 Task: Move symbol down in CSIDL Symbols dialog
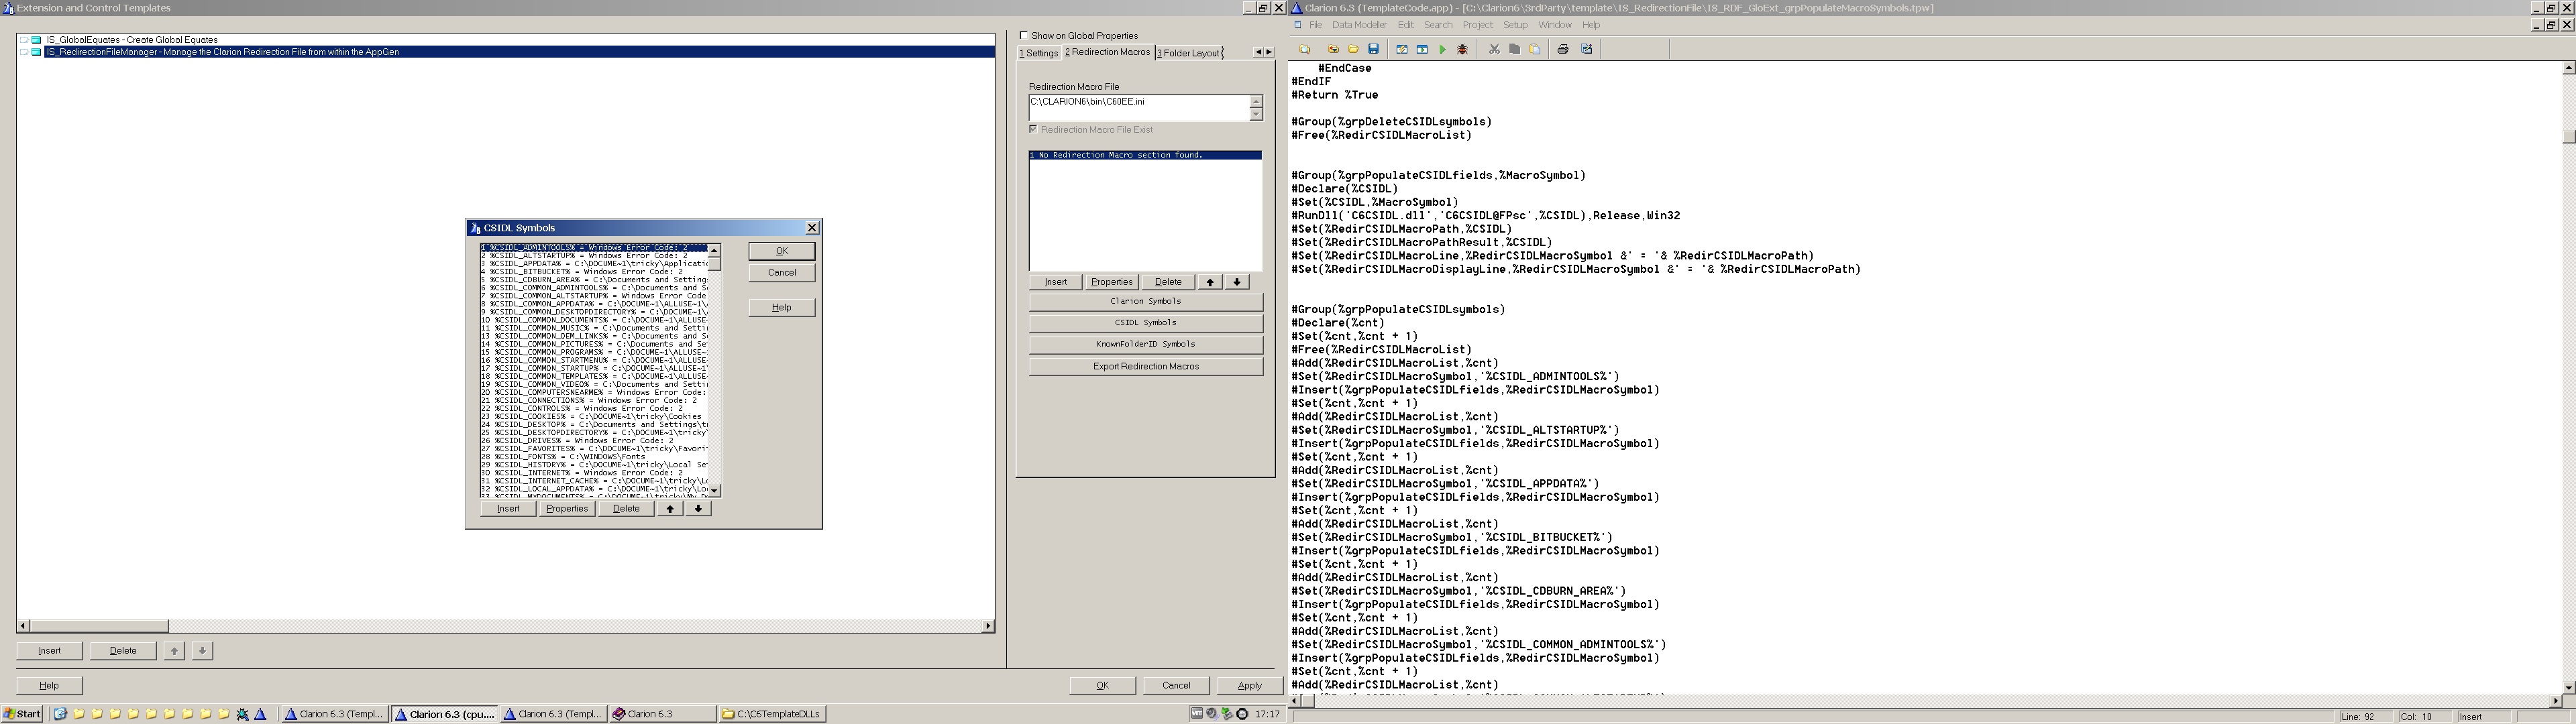(x=698, y=509)
